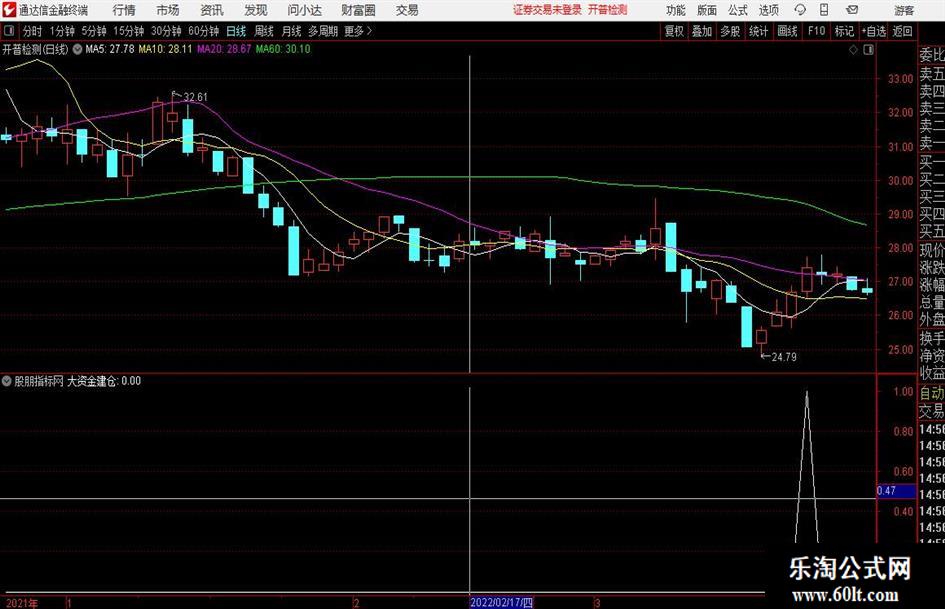Click the MA5: 27.78 indicator value
945x609 pixels.
pyautogui.click(x=110, y=49)
